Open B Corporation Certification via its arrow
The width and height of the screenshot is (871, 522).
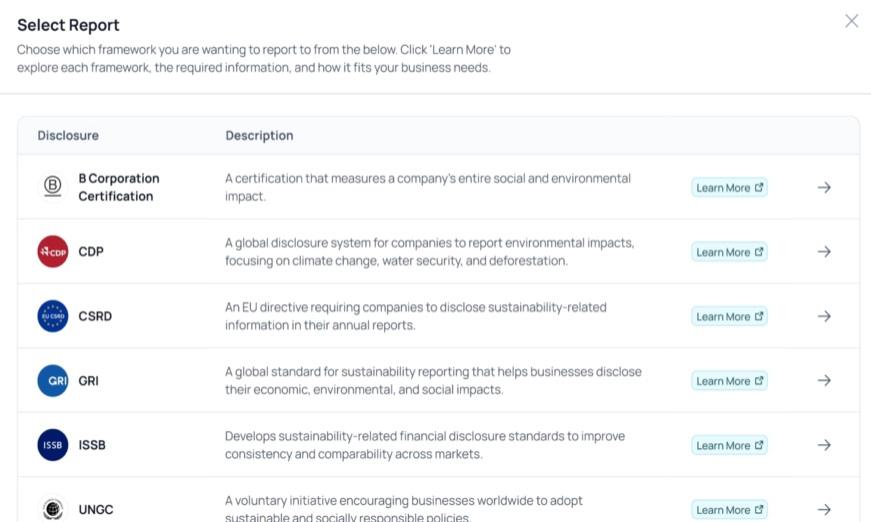point(824,187)
